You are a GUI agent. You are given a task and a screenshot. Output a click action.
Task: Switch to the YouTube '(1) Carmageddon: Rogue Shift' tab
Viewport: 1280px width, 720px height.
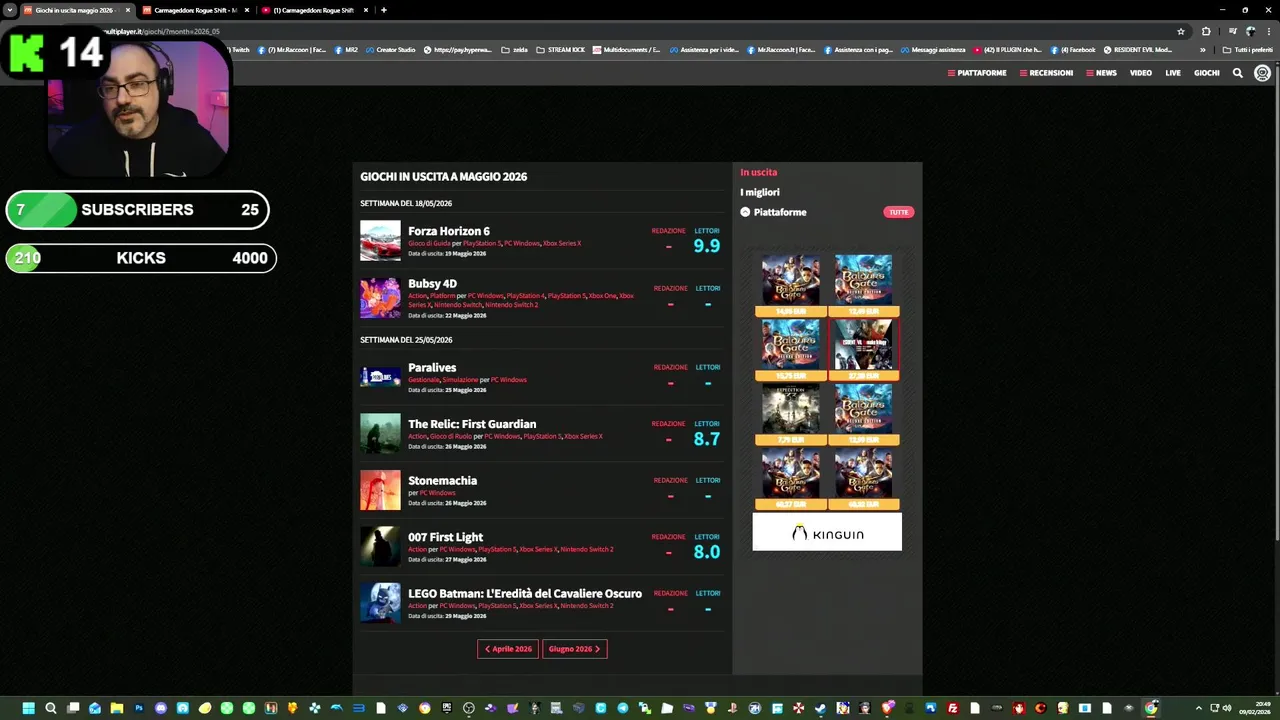(x=313, y=10)
